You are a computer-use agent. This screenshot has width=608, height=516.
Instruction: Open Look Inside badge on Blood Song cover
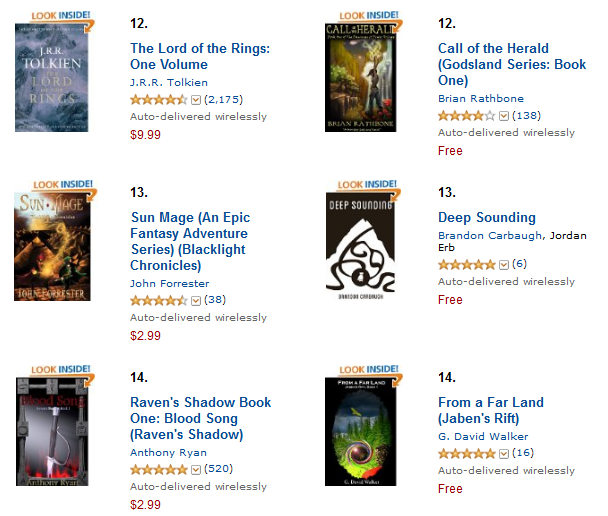pos(62,371)
